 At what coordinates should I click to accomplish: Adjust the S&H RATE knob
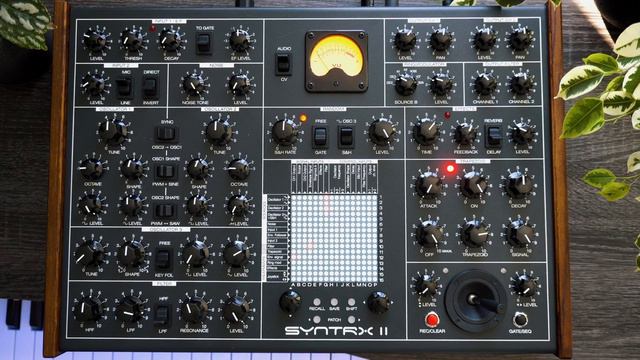285,133
